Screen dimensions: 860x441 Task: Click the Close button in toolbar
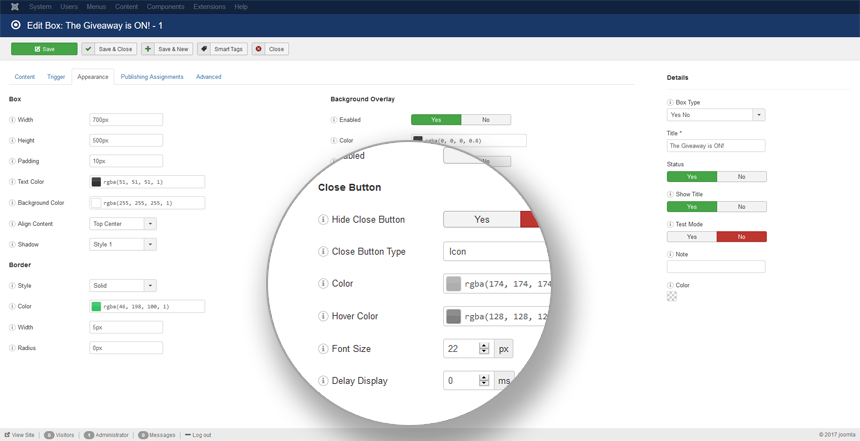click(x=270, y=49)
